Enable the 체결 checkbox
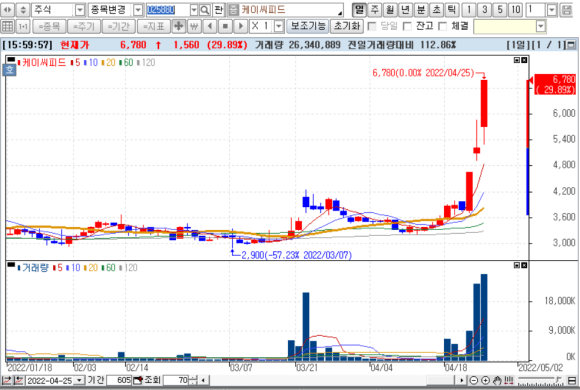The height and width of the screenshot is (390, 580). click(x=442, y=26)
